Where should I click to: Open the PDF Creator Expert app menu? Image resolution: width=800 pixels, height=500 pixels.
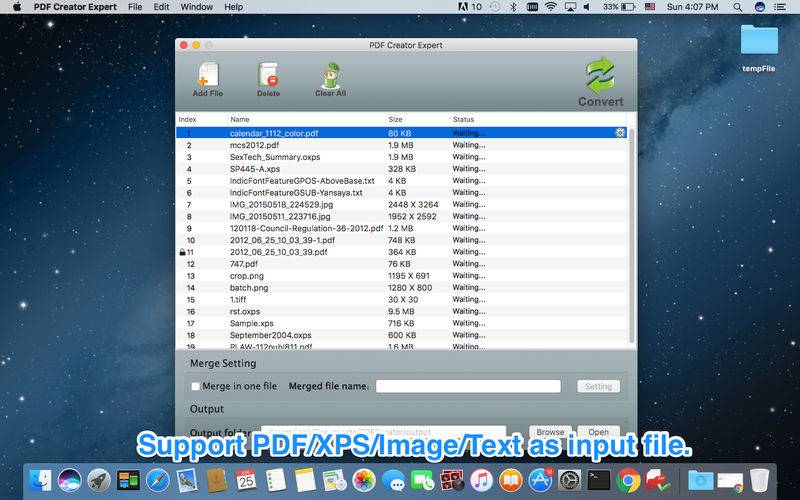click(75, 7)
